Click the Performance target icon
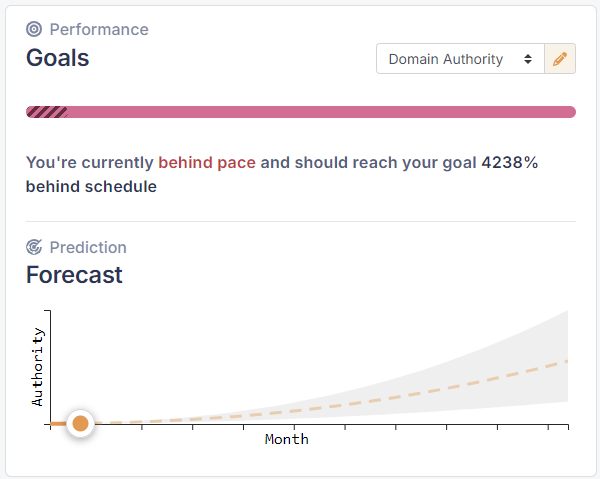600x479 pixels. 35,29
